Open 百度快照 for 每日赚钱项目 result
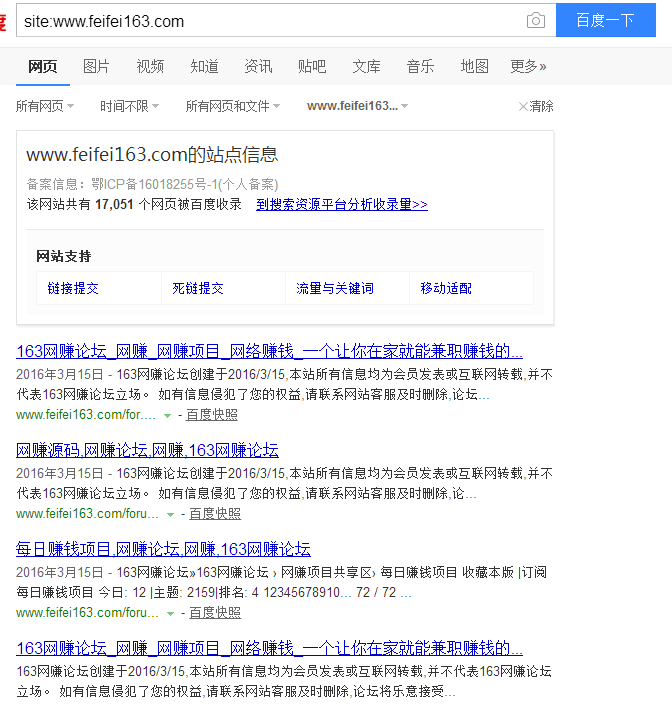Image resolution: width=672 pixels, height=705 pixels. coord(215,612)
